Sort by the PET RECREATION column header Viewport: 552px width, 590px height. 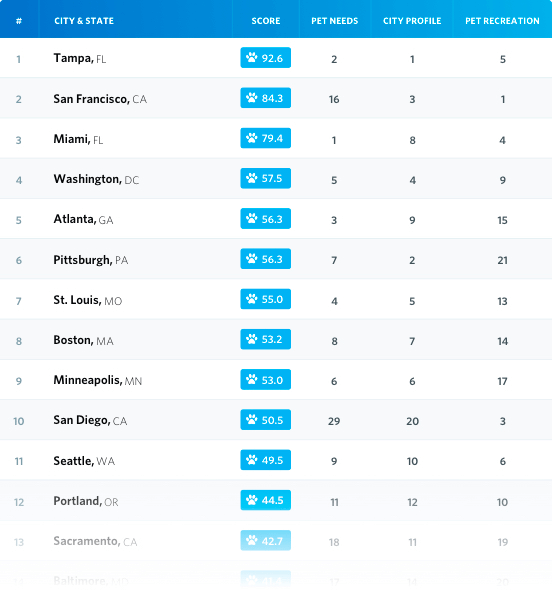click(x=502, y=21)
